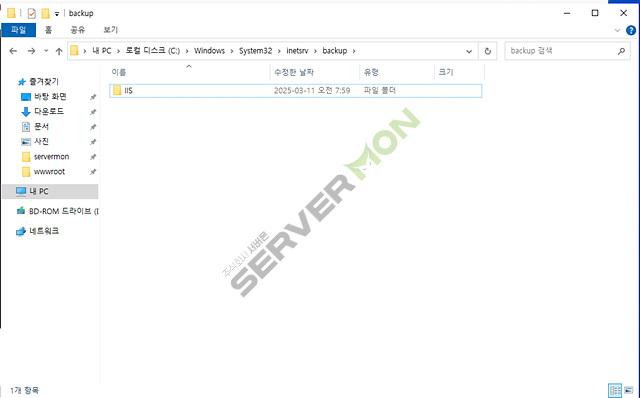640x398 pixels.
Task: Switch to details view icon
Action: (615, 390)
